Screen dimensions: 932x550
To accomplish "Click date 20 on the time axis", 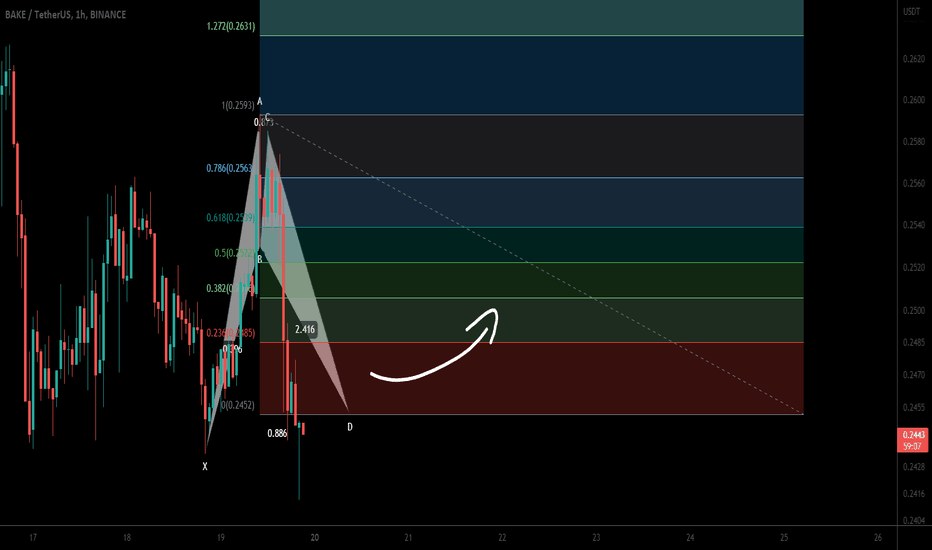I will (314, 538).
